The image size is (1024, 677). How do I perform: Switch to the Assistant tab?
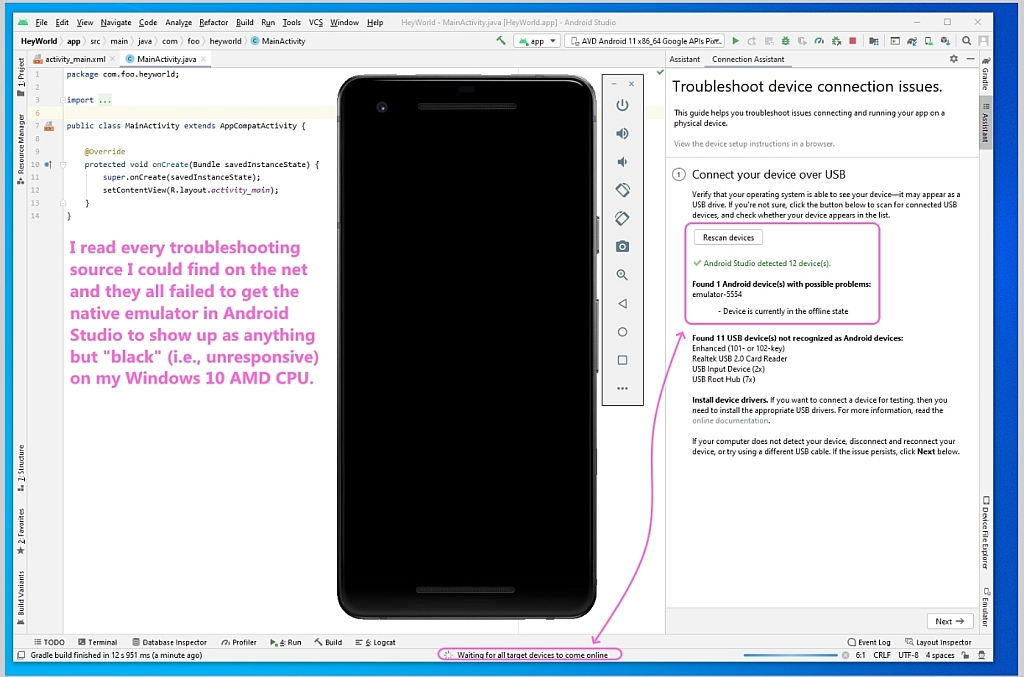(684, 59)
